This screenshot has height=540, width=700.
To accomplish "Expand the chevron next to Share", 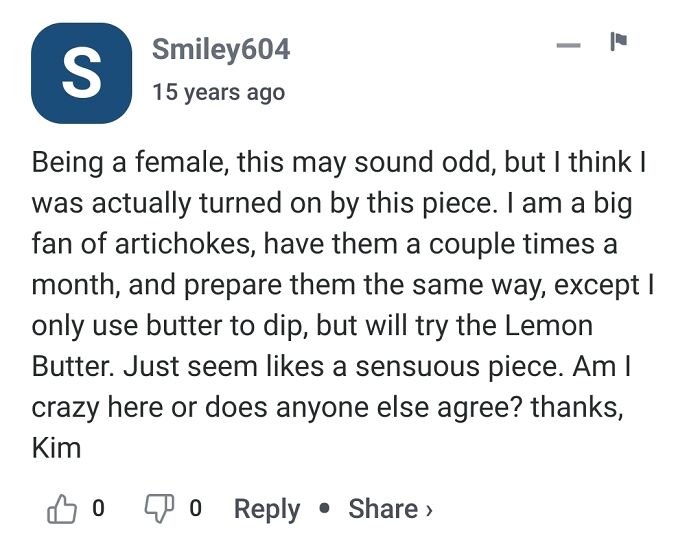I will 429,509.
